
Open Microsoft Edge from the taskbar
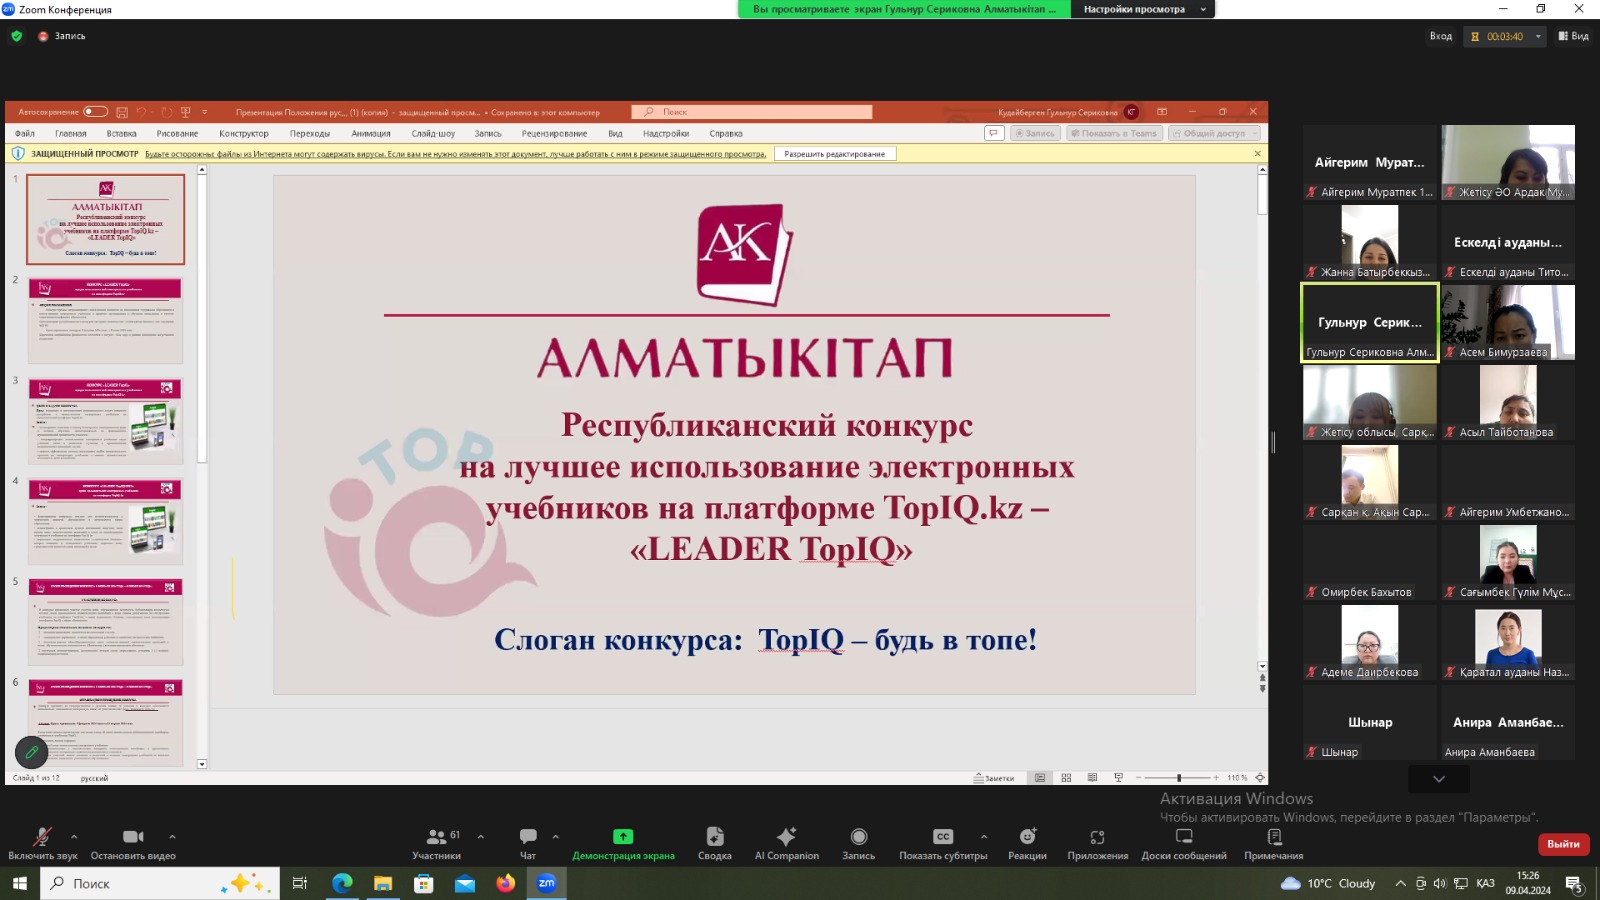342,883
